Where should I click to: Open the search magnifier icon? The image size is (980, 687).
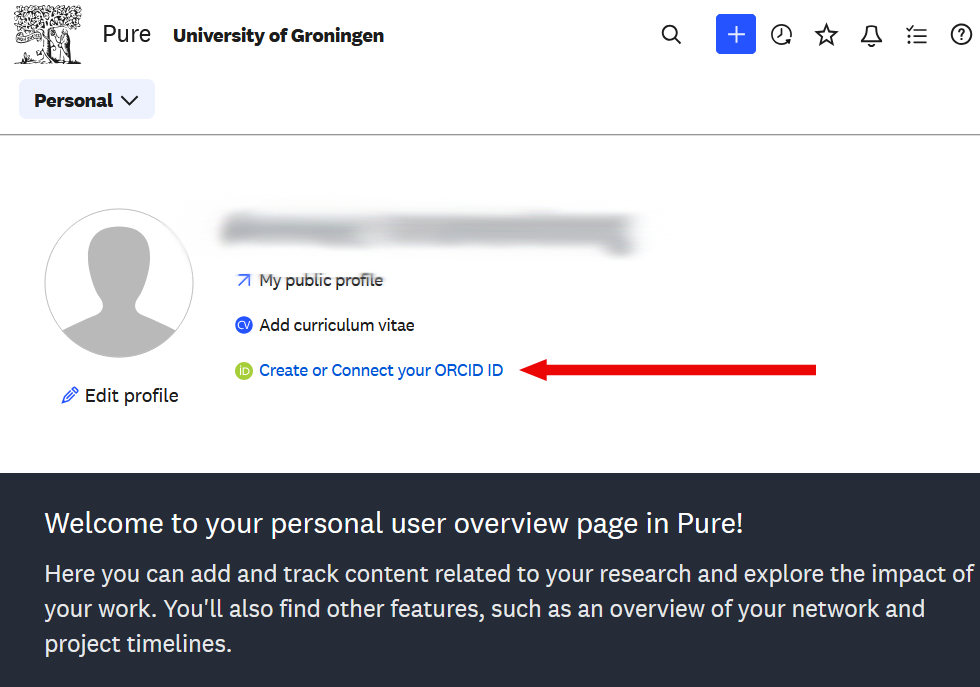pyautogui.click(x=671, y=34)
